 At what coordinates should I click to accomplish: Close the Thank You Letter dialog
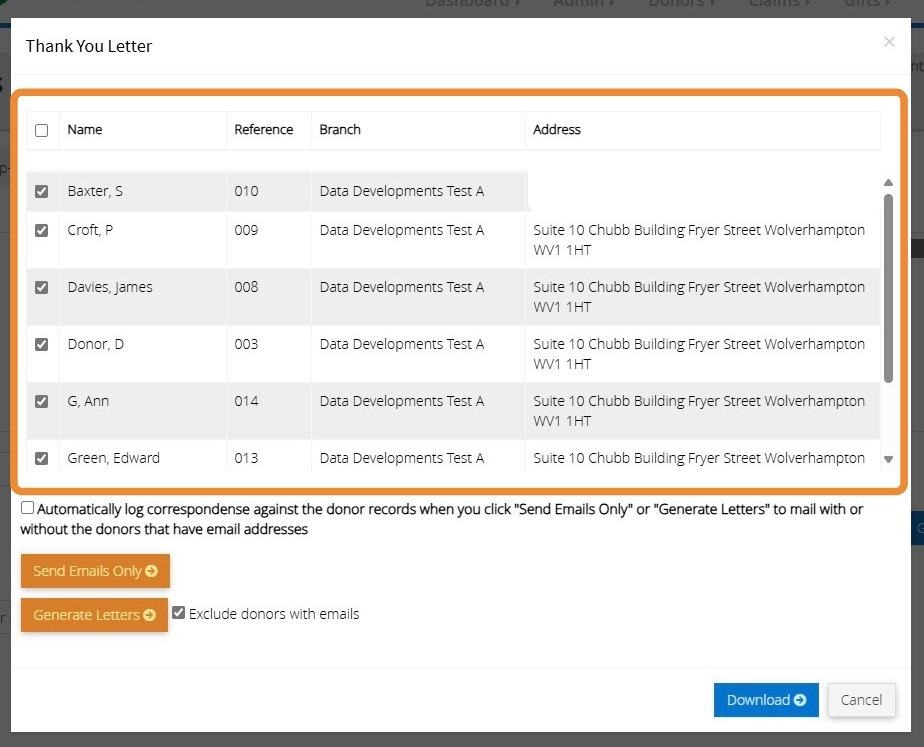click(x=889, y=42)
